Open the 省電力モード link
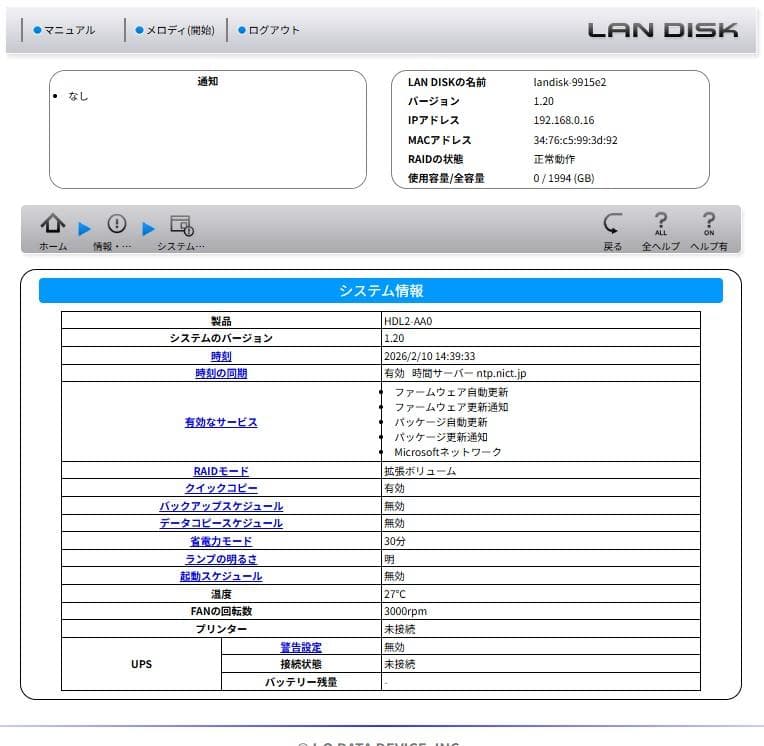Image resolution: width=764 pixels, height=746 pixels. point(221,541)
